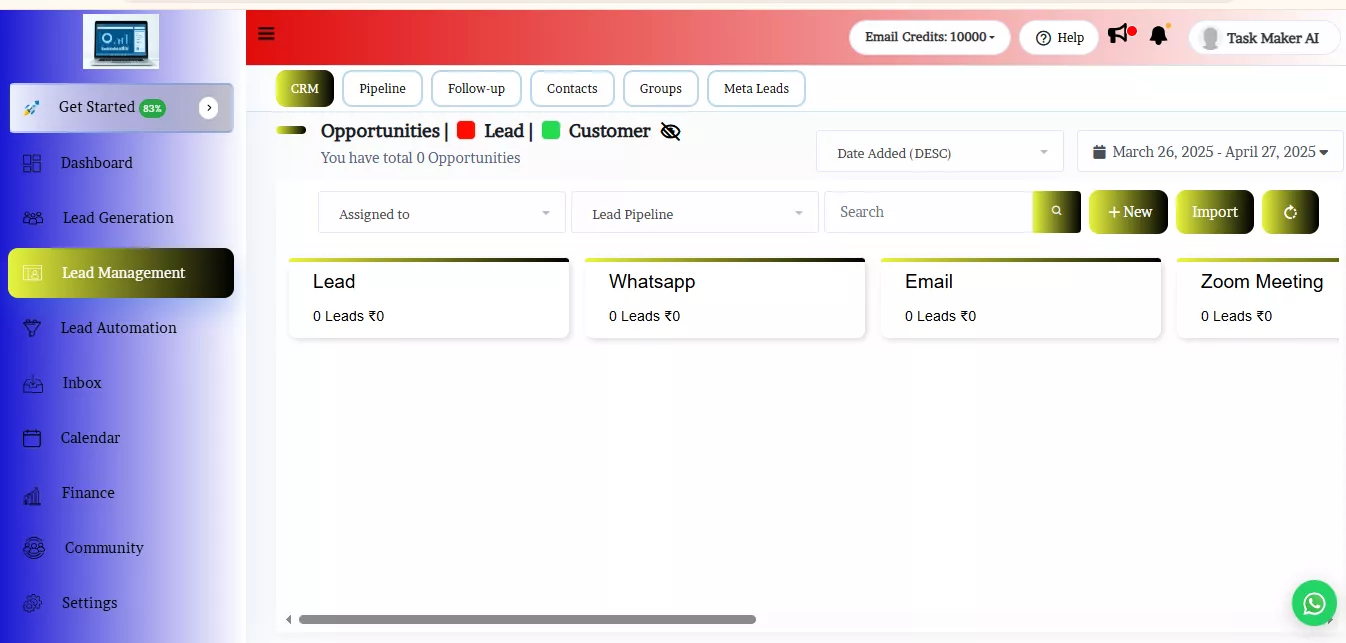Open the date range picker dropdown

(1210, 152)
